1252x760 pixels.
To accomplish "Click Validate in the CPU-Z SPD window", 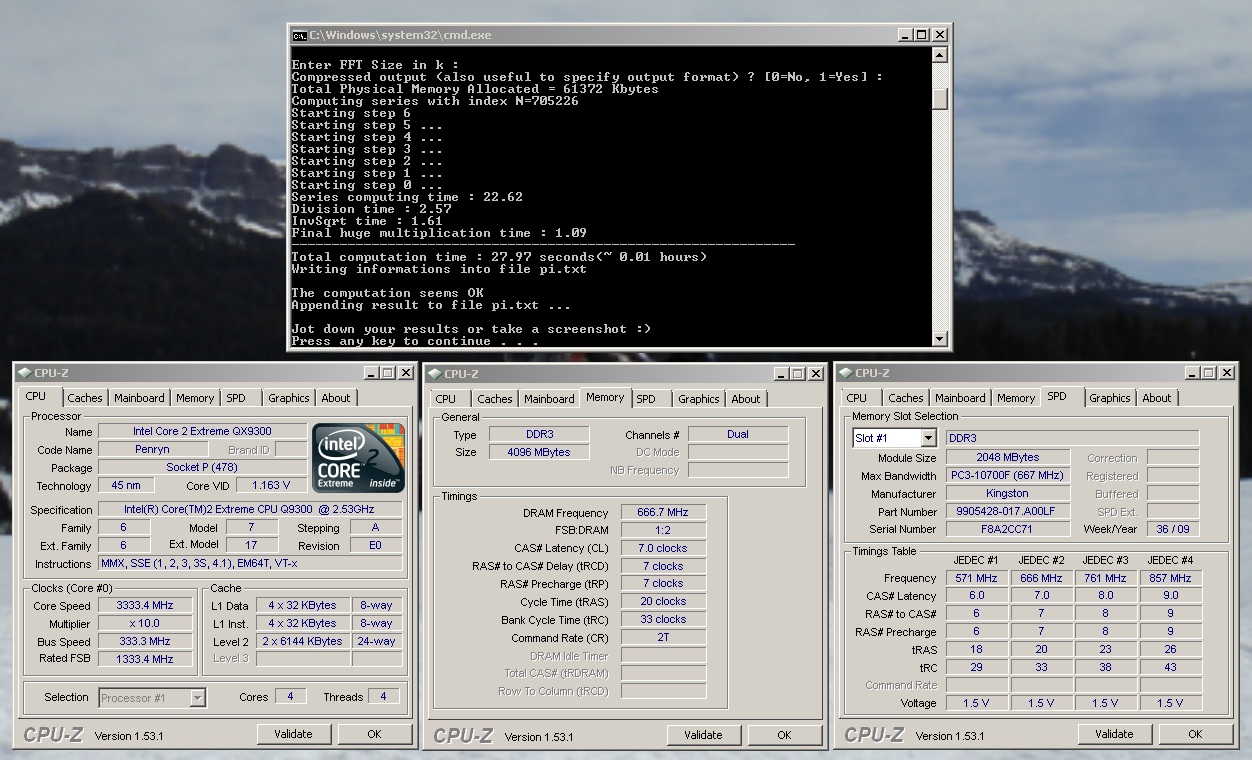I will 1114,734.
